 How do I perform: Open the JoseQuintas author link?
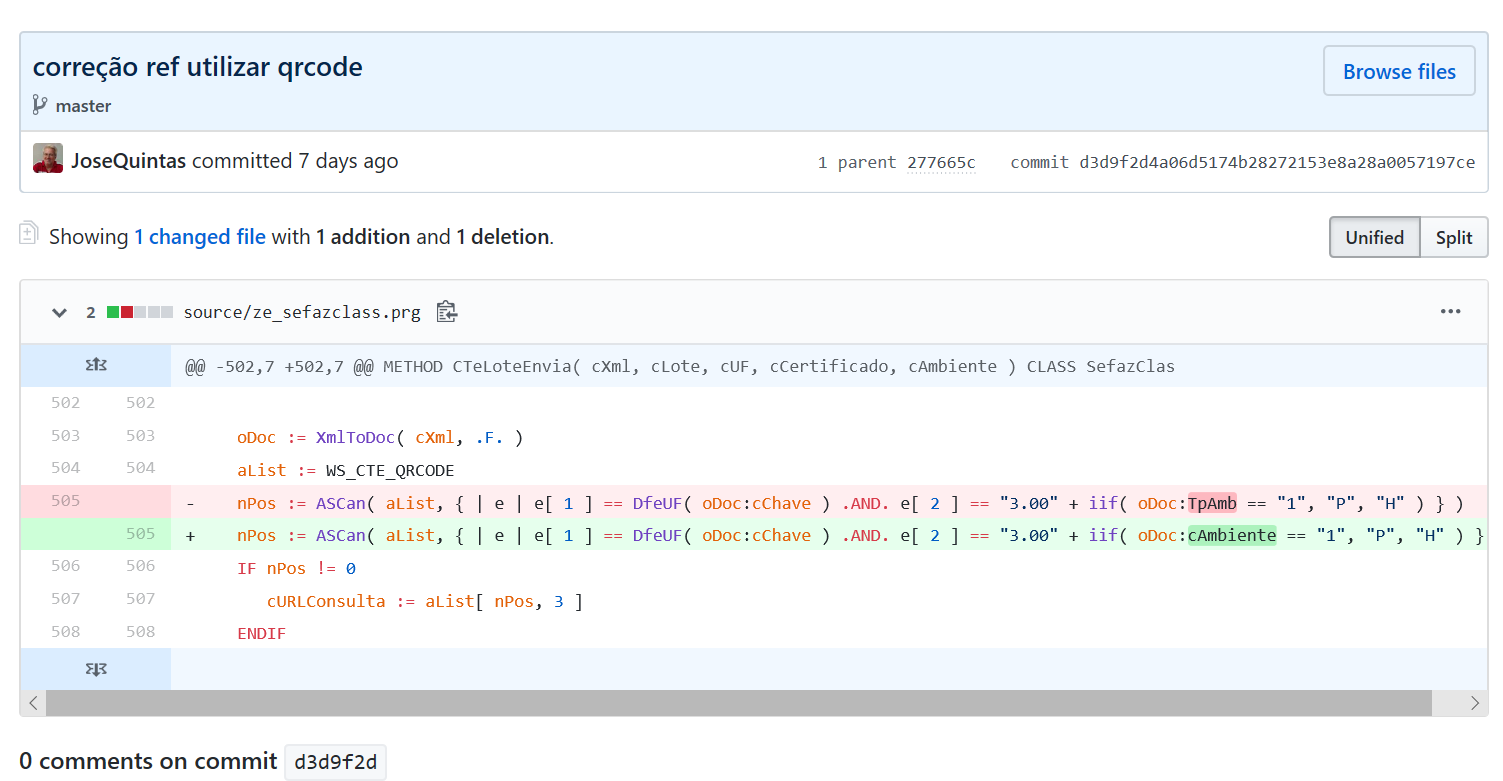tap(129, 161)
